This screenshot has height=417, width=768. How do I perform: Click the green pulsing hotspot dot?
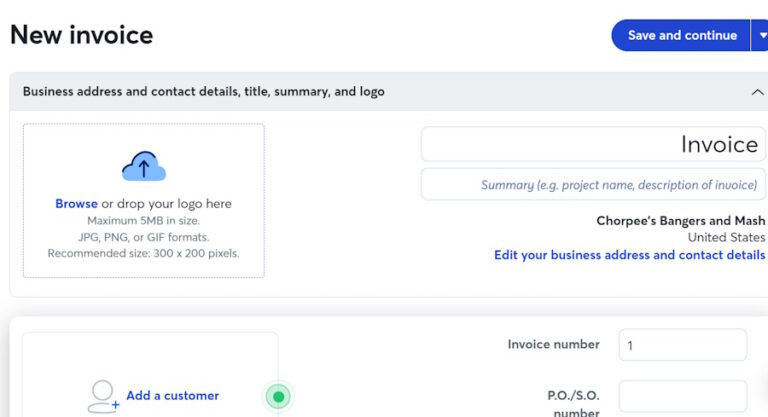point(279,397)
